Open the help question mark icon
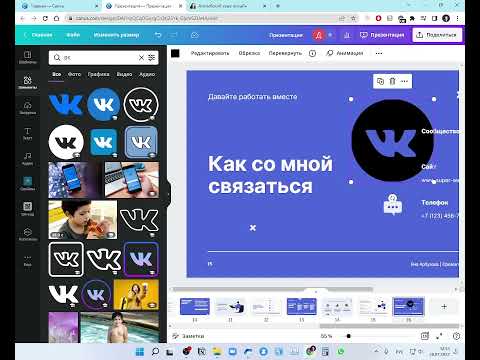Image resolution: width=480 pixels, height=360 pixels. pyautogui.click(x=456, y=336)
